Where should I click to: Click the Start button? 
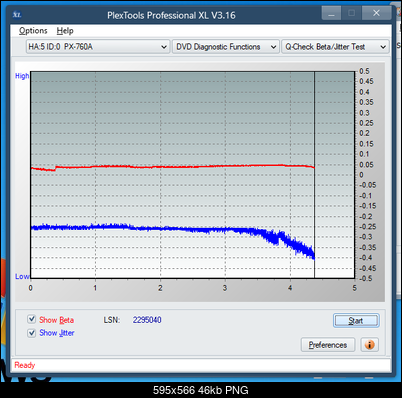[356, 321]
